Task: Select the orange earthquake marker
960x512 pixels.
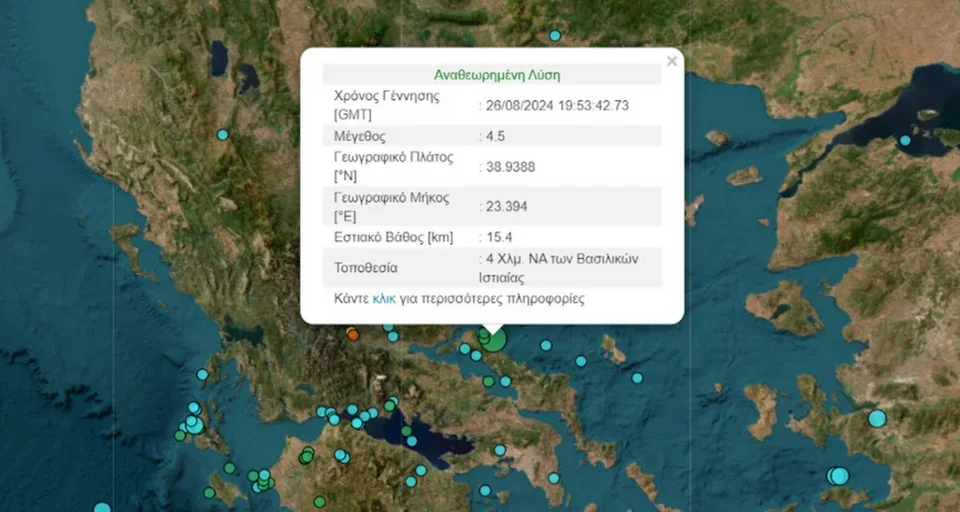Action: [351, 333]
